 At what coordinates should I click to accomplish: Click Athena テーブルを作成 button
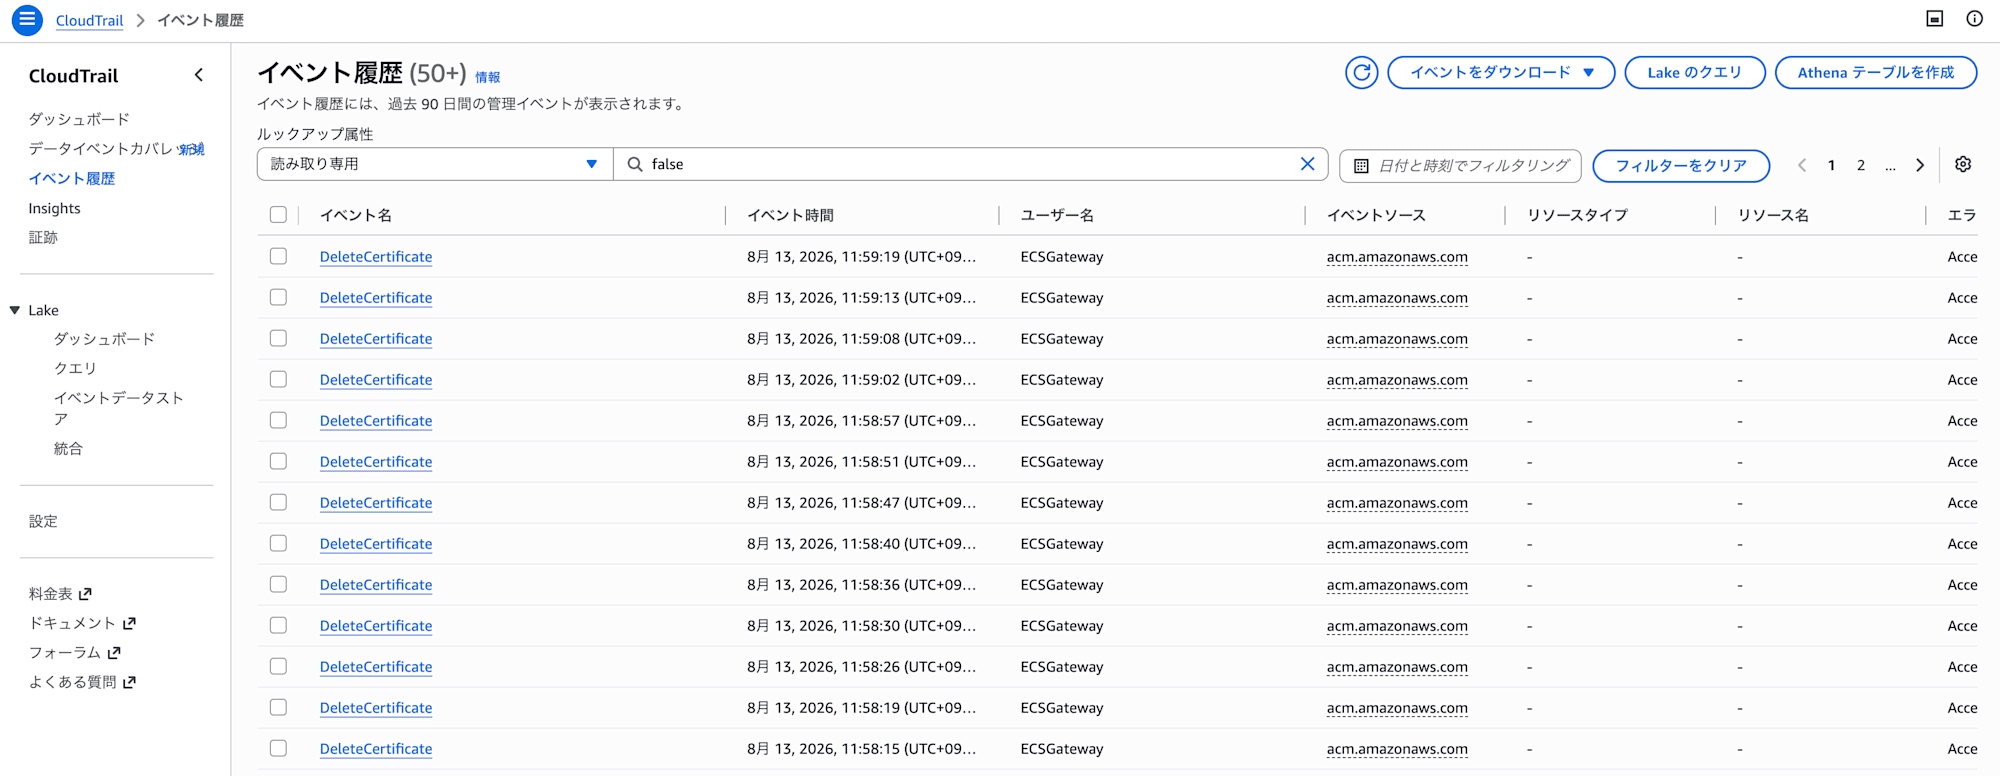click(x=1876, y=72)
